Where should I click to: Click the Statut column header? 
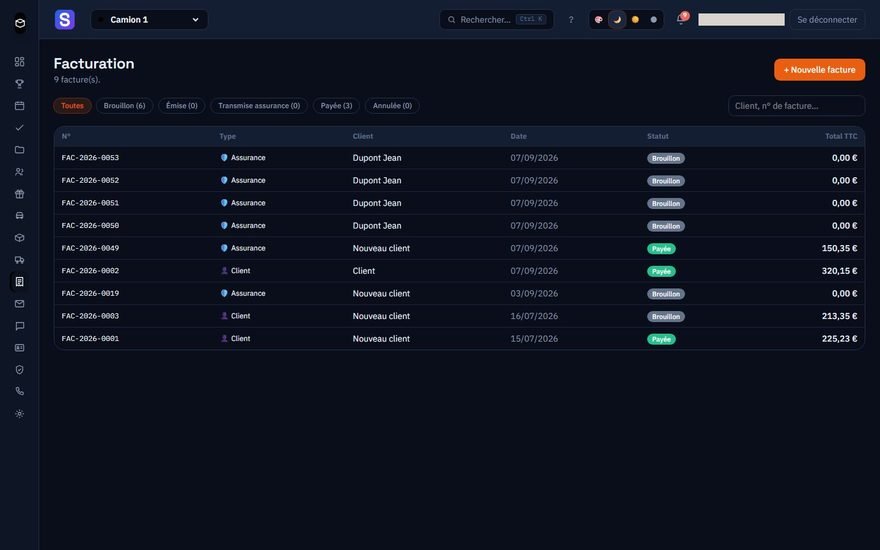click(658, 136)
